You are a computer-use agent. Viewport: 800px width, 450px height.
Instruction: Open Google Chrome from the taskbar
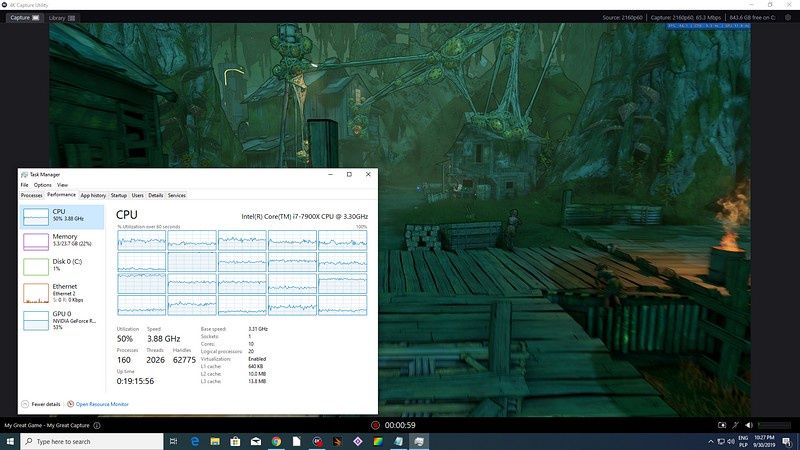[x=276, y=441]
